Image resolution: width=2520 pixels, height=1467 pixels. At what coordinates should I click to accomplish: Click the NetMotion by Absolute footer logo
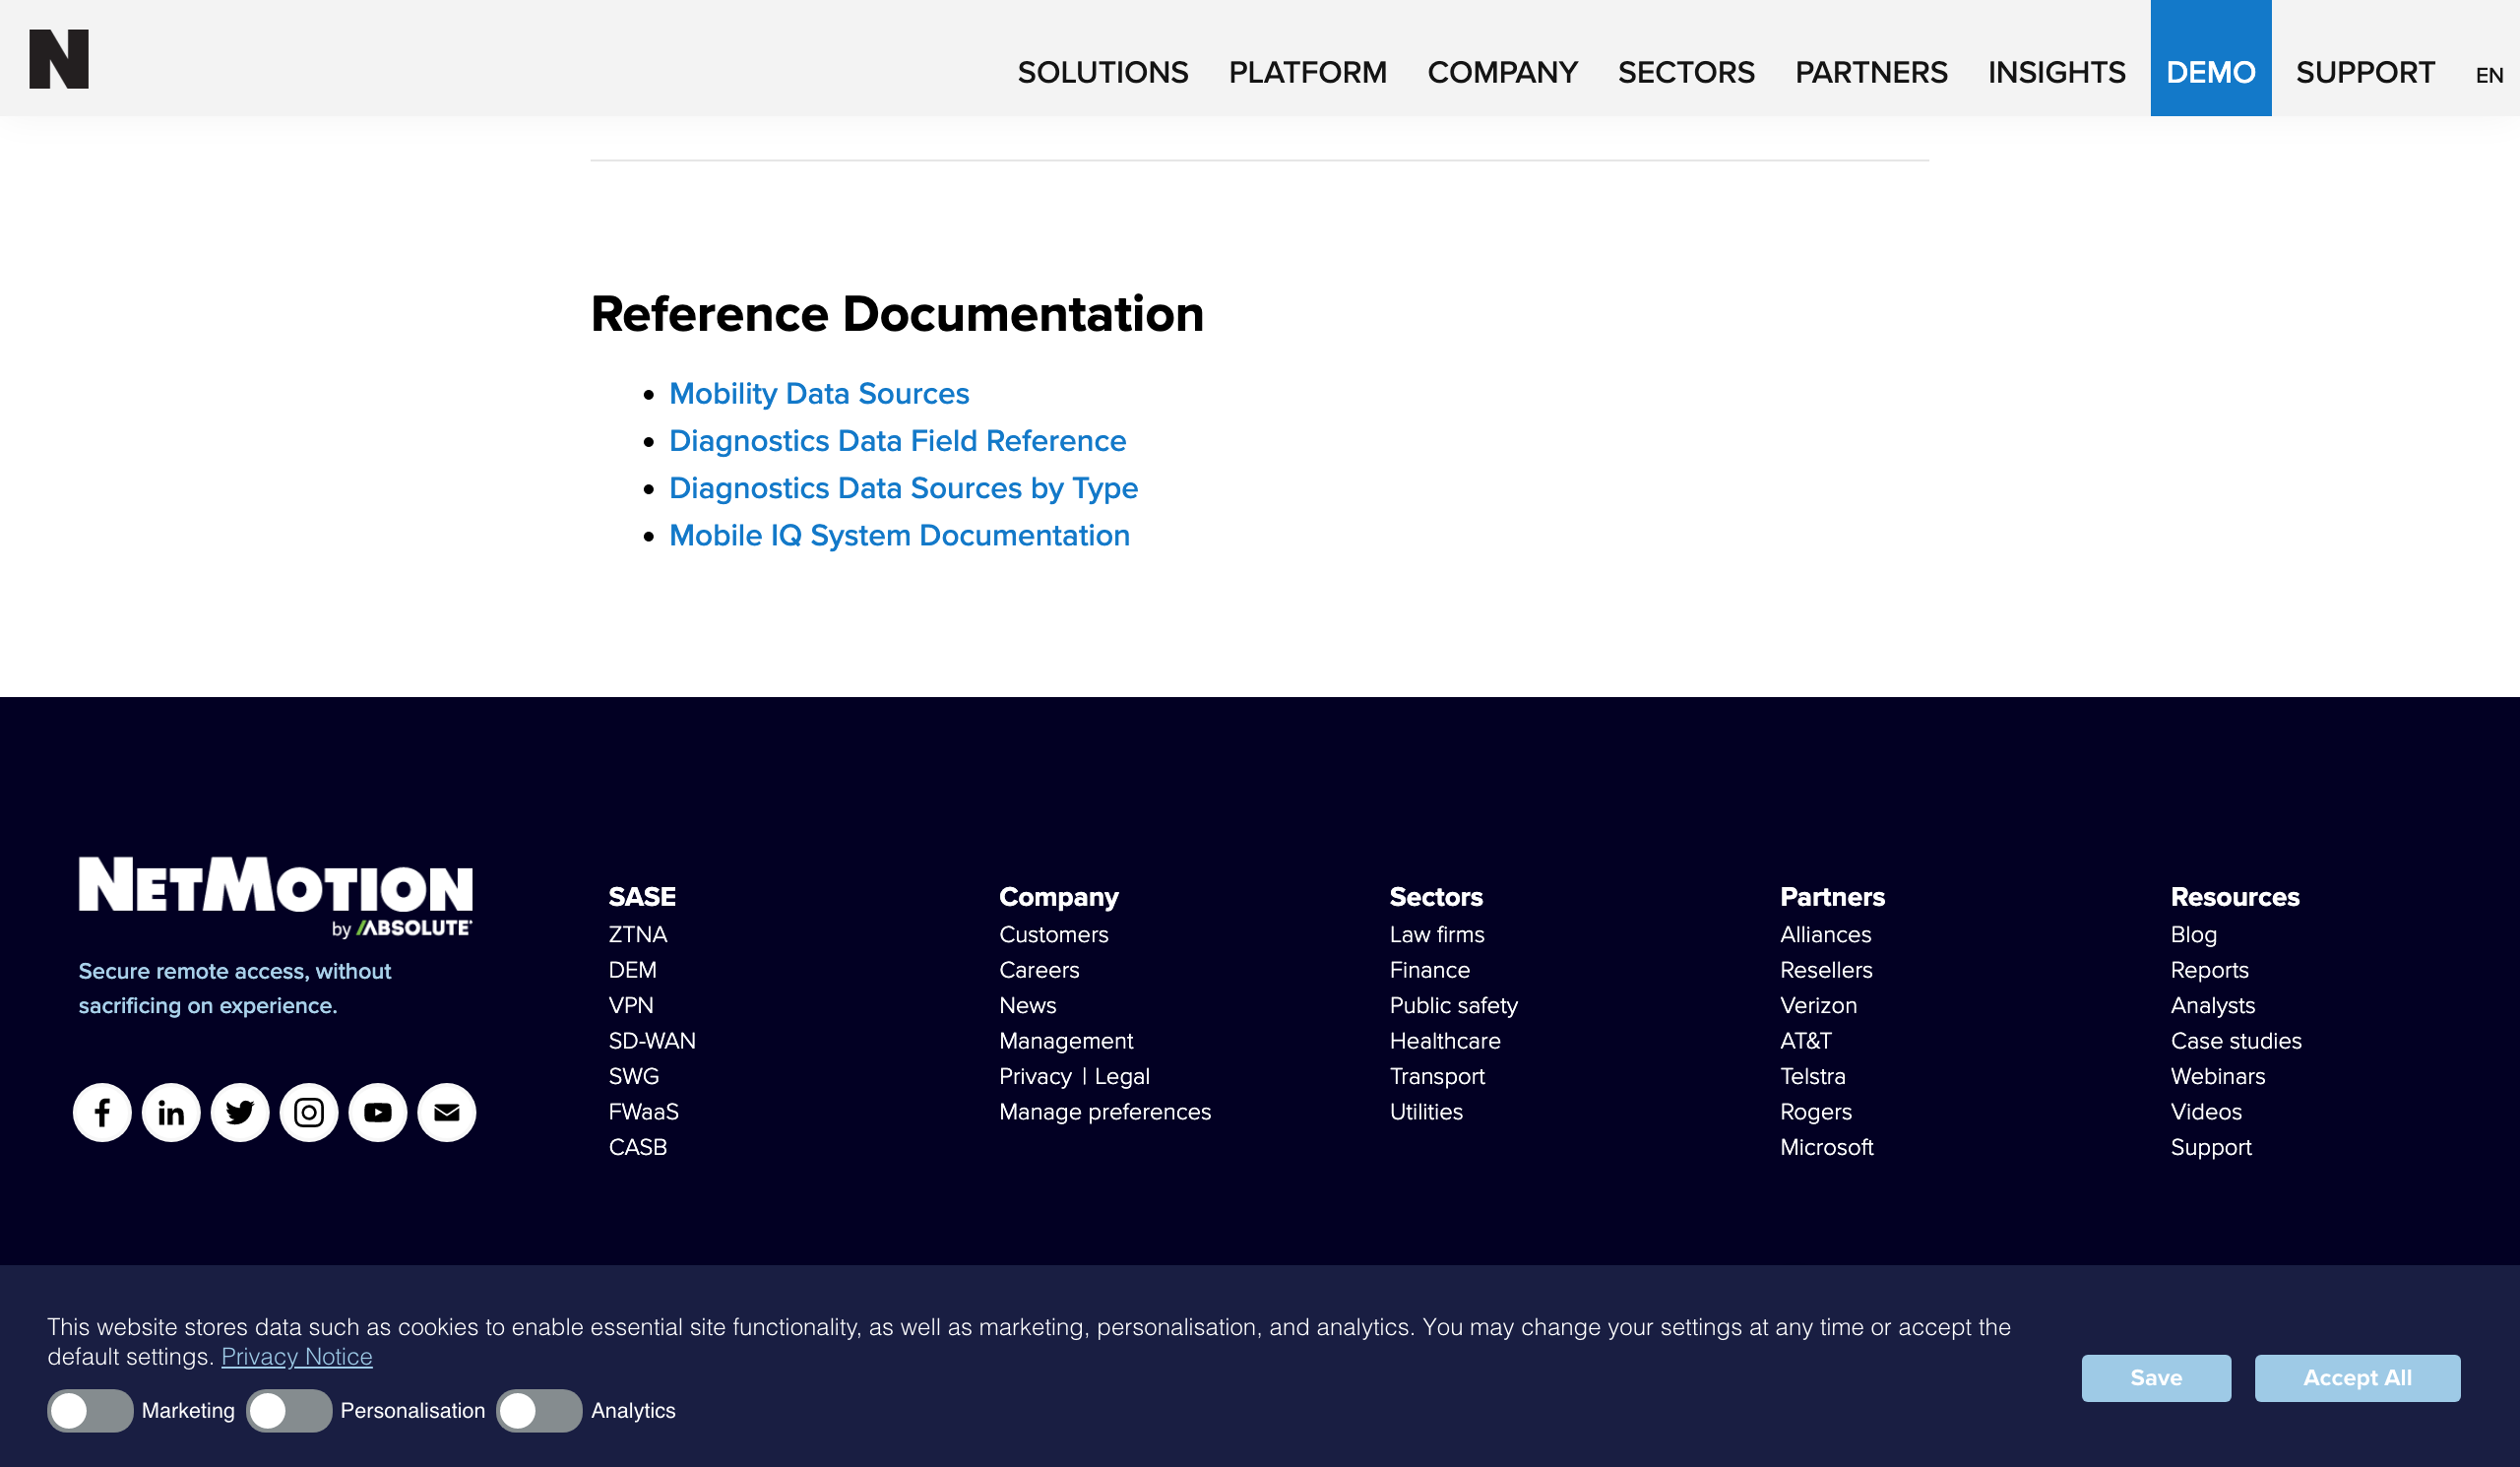click(276, 897)
